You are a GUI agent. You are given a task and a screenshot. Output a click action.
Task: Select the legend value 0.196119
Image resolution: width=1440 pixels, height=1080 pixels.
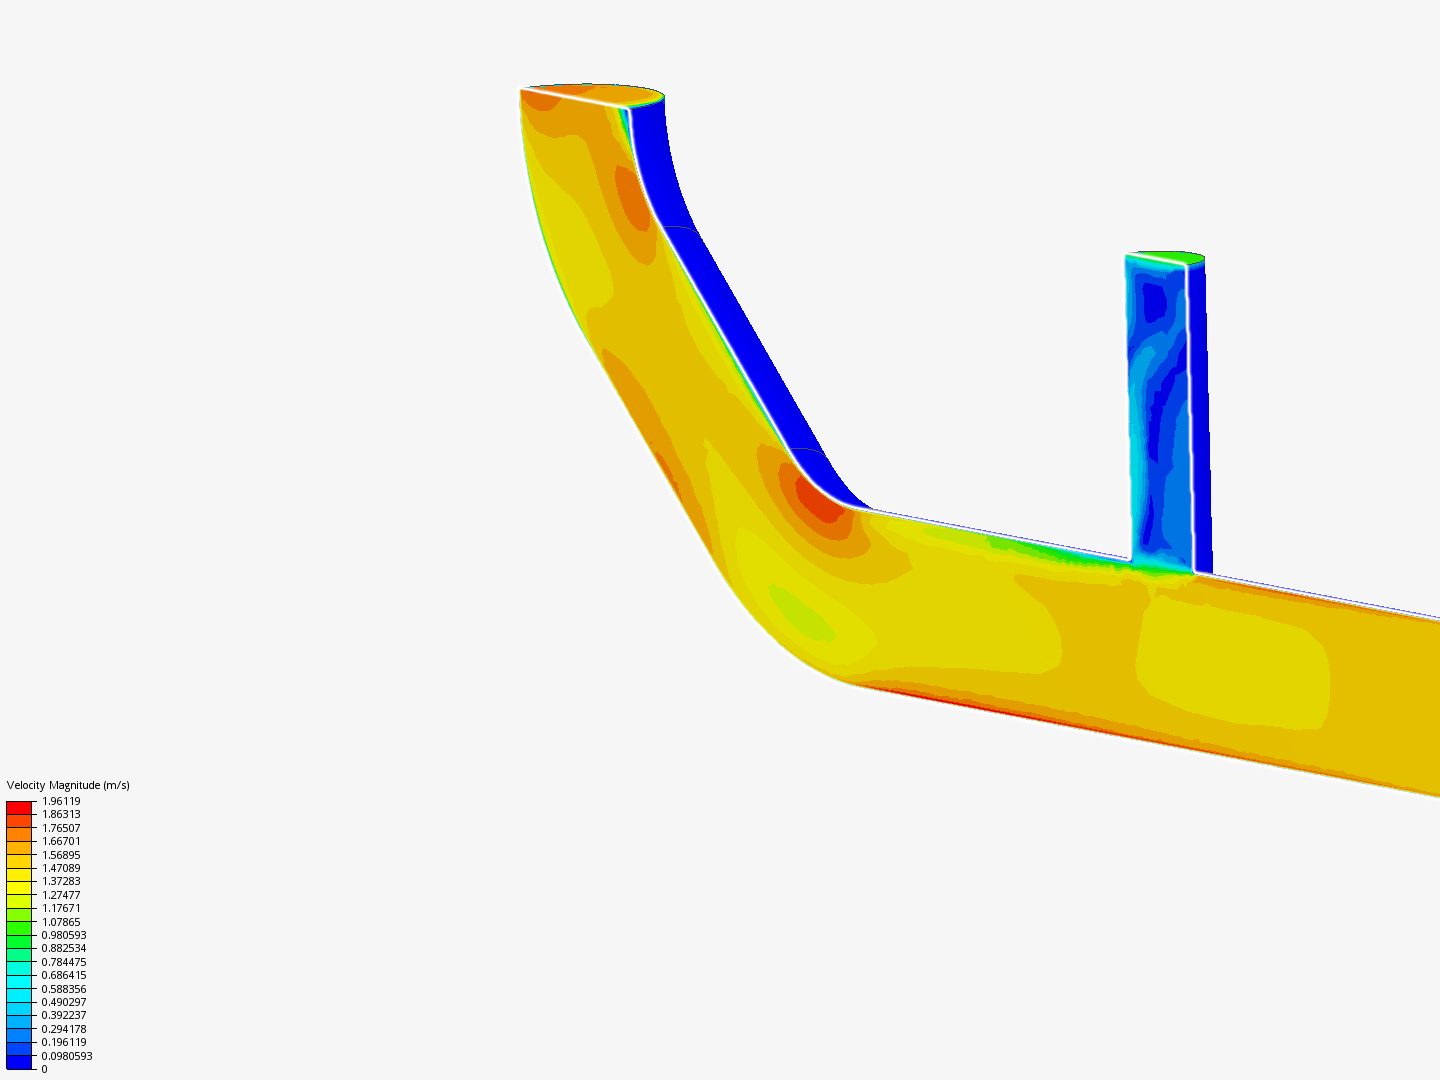tap(64, 1042)
